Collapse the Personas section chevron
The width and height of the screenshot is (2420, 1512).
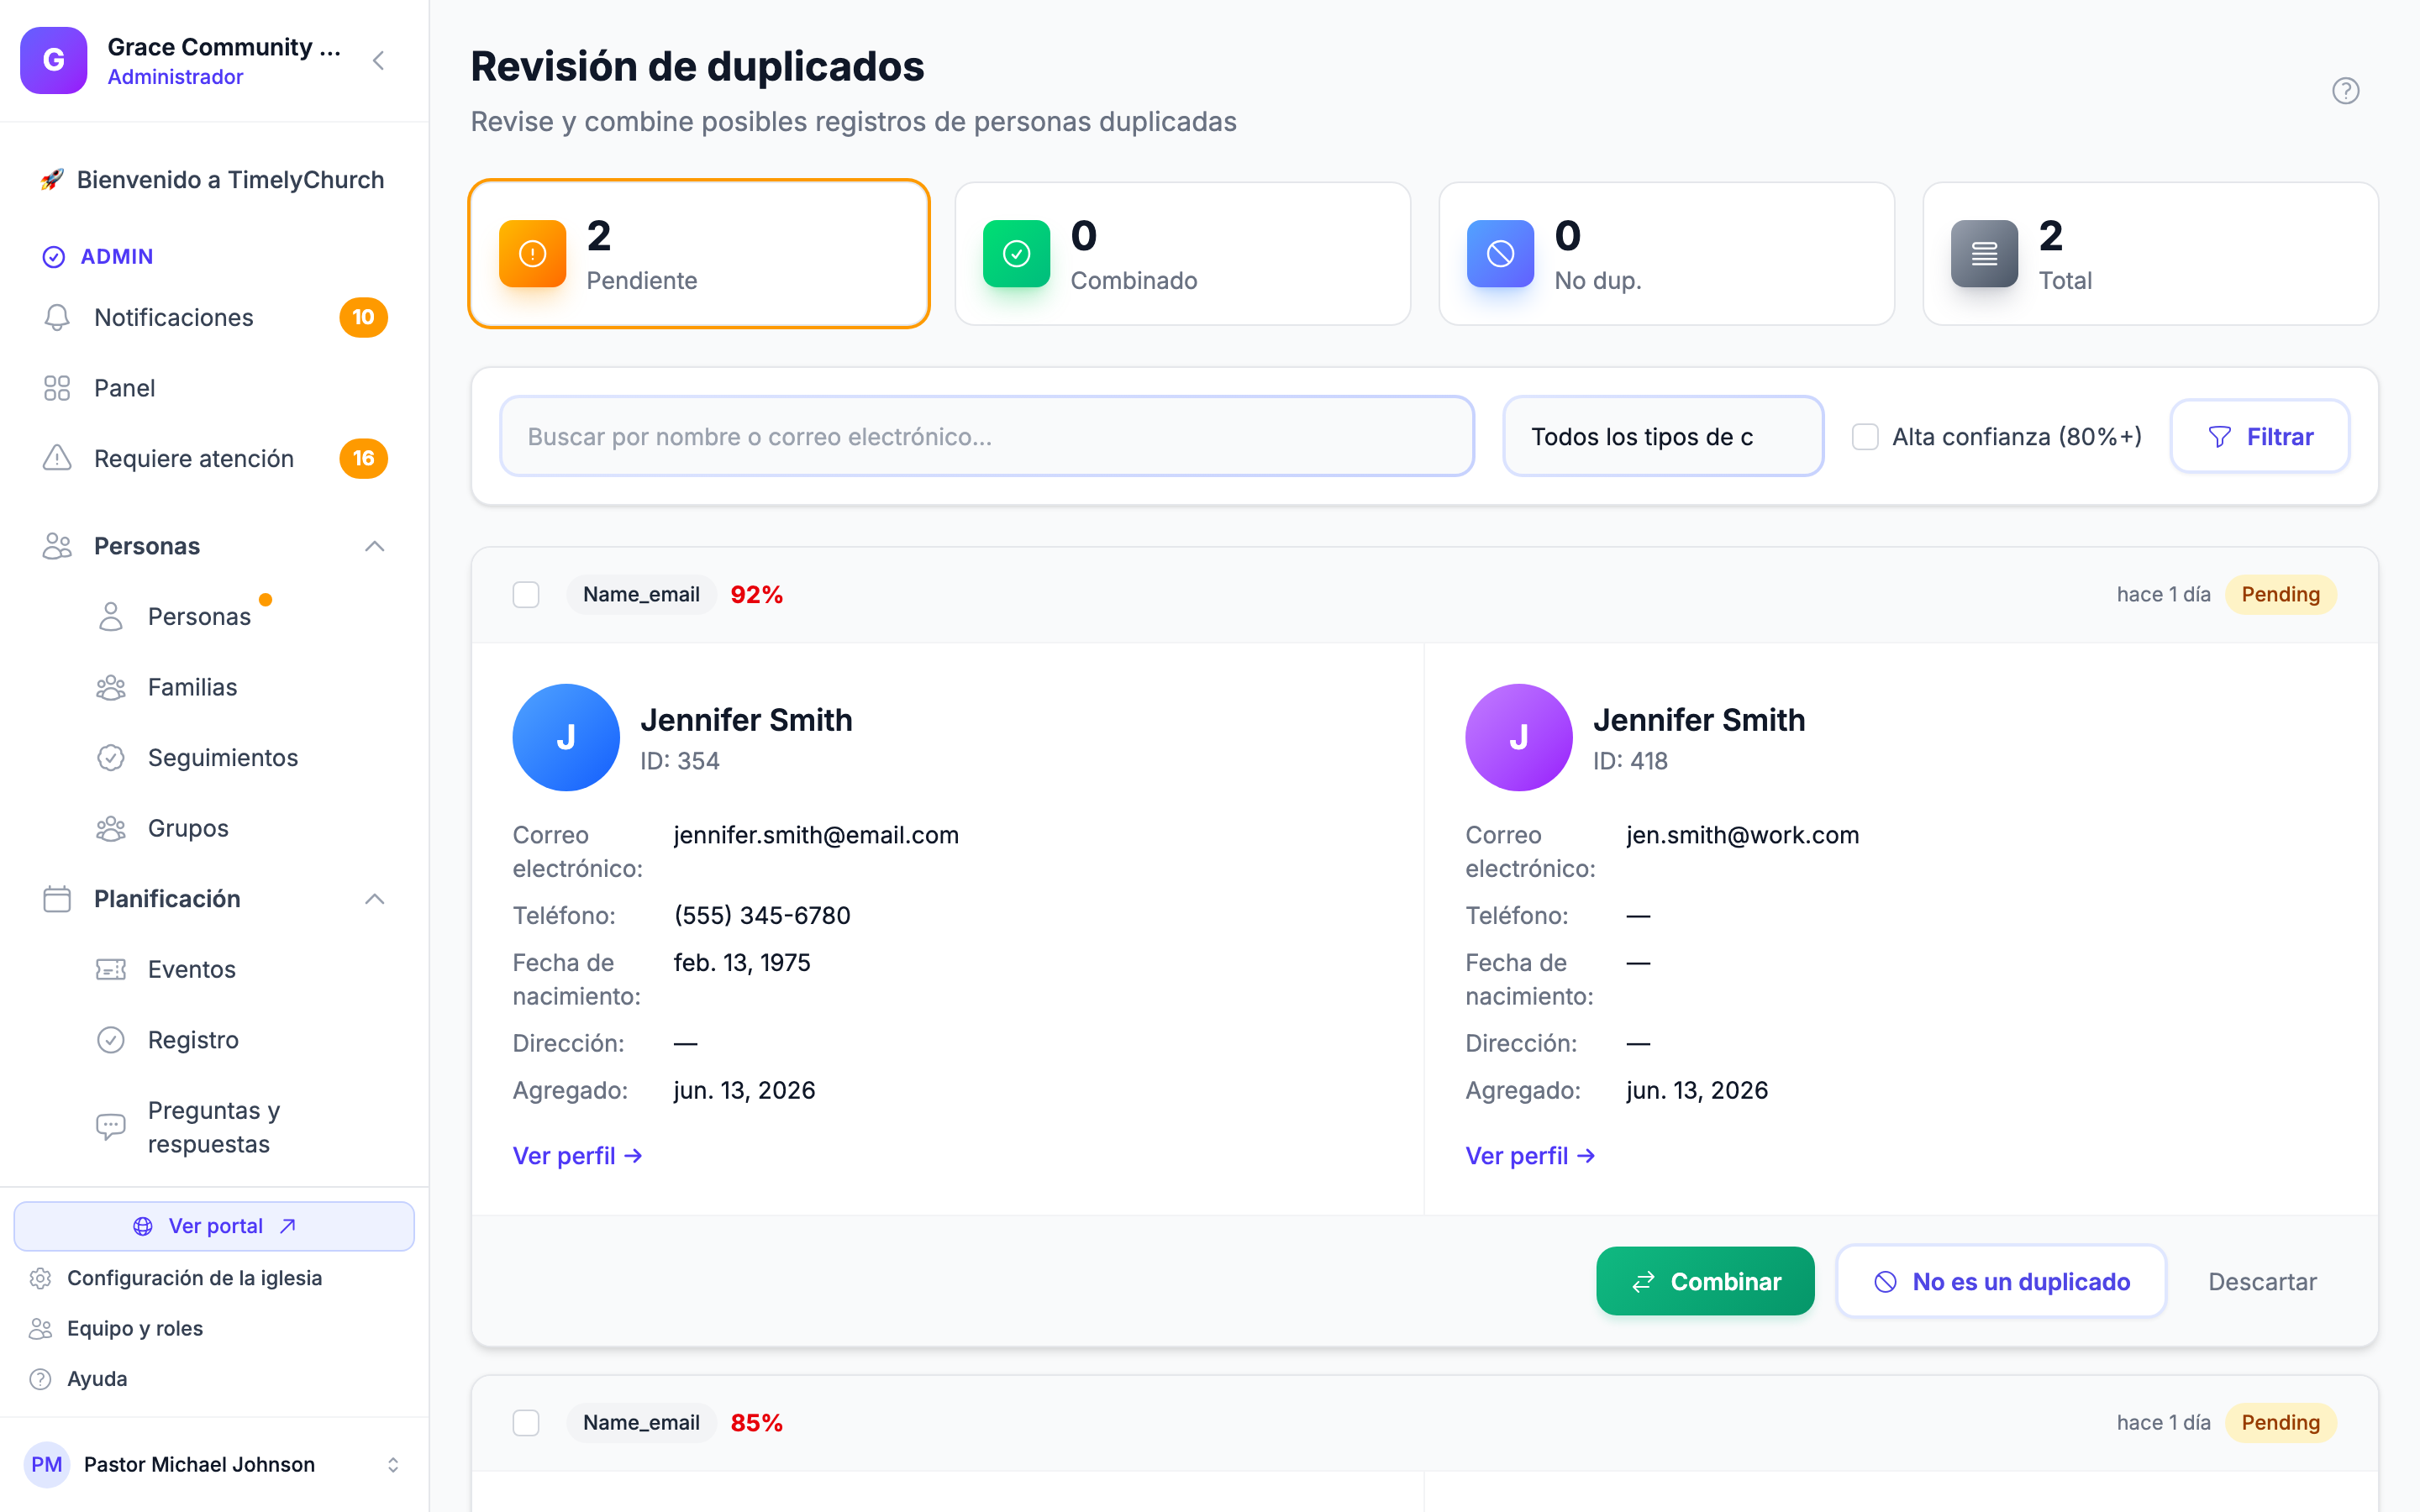click(375, 546)
